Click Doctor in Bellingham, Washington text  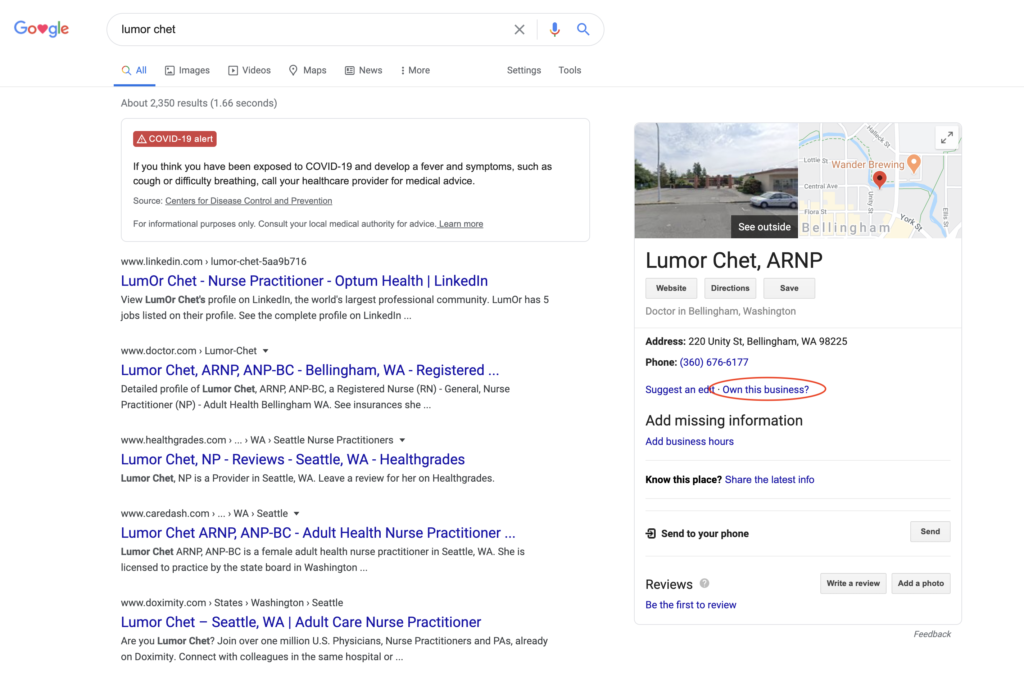(720, 312)
